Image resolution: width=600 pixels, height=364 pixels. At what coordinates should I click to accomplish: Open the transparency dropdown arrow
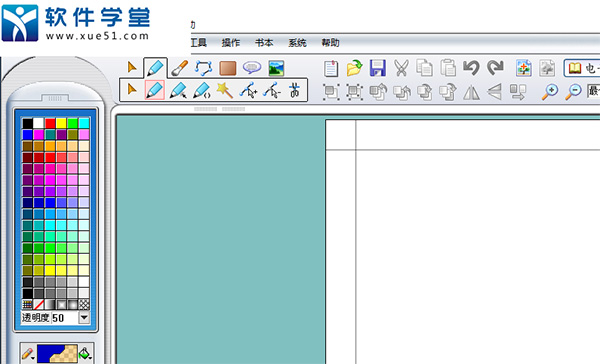point(84,317)
